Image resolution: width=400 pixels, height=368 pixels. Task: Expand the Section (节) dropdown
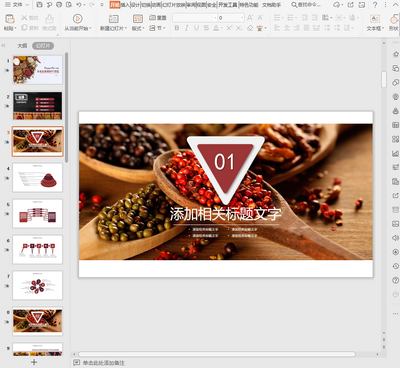[x=164, y=28]
